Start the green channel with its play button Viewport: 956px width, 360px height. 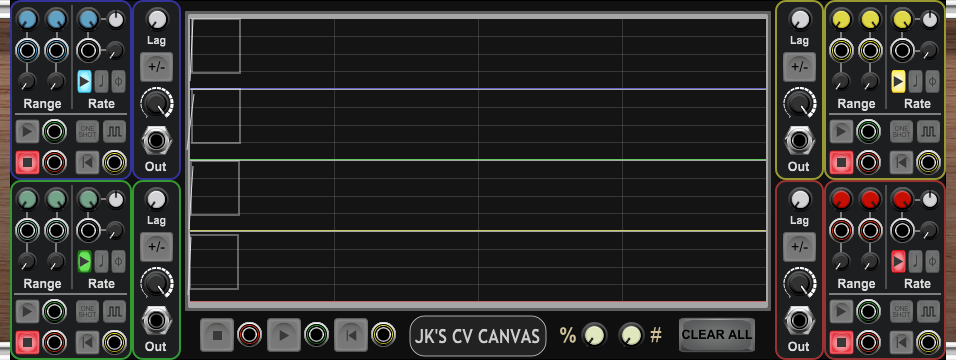click(x=27, y=311)
